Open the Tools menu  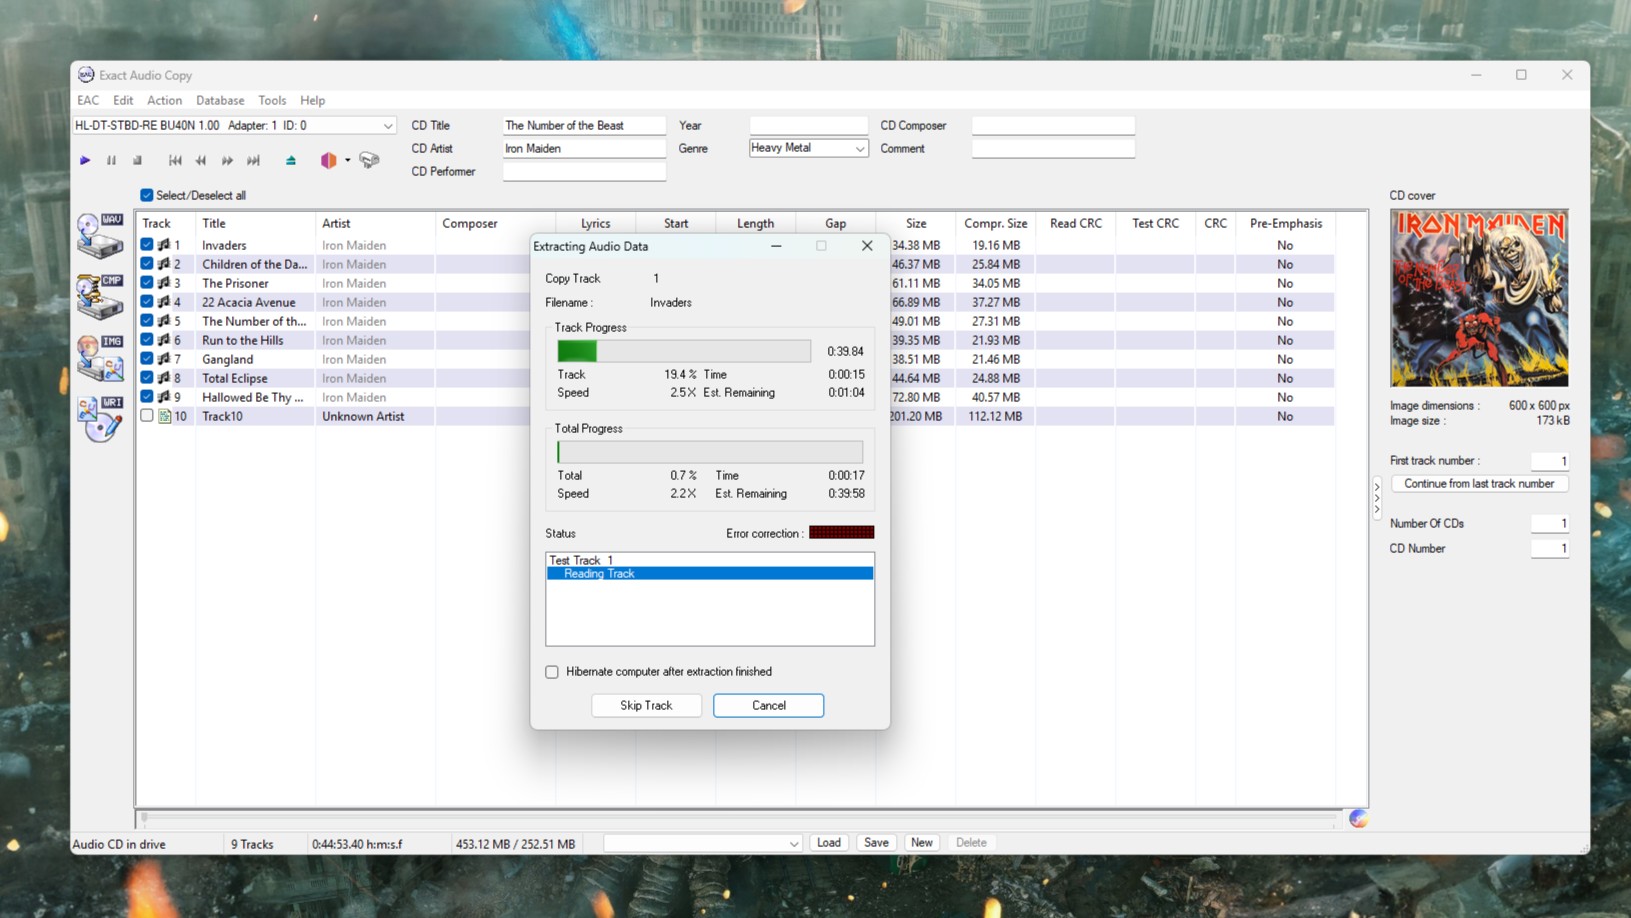pyautogui.click(x=272, y=100)
